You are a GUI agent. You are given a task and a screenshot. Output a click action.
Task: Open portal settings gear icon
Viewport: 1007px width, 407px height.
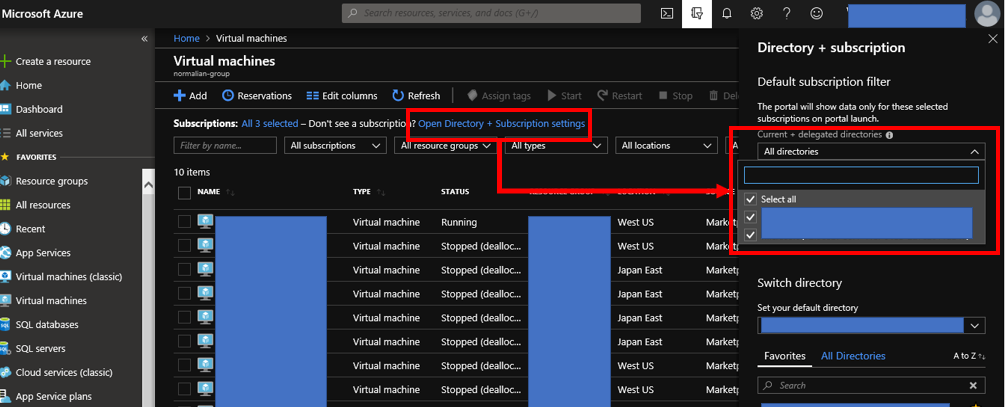757,13
